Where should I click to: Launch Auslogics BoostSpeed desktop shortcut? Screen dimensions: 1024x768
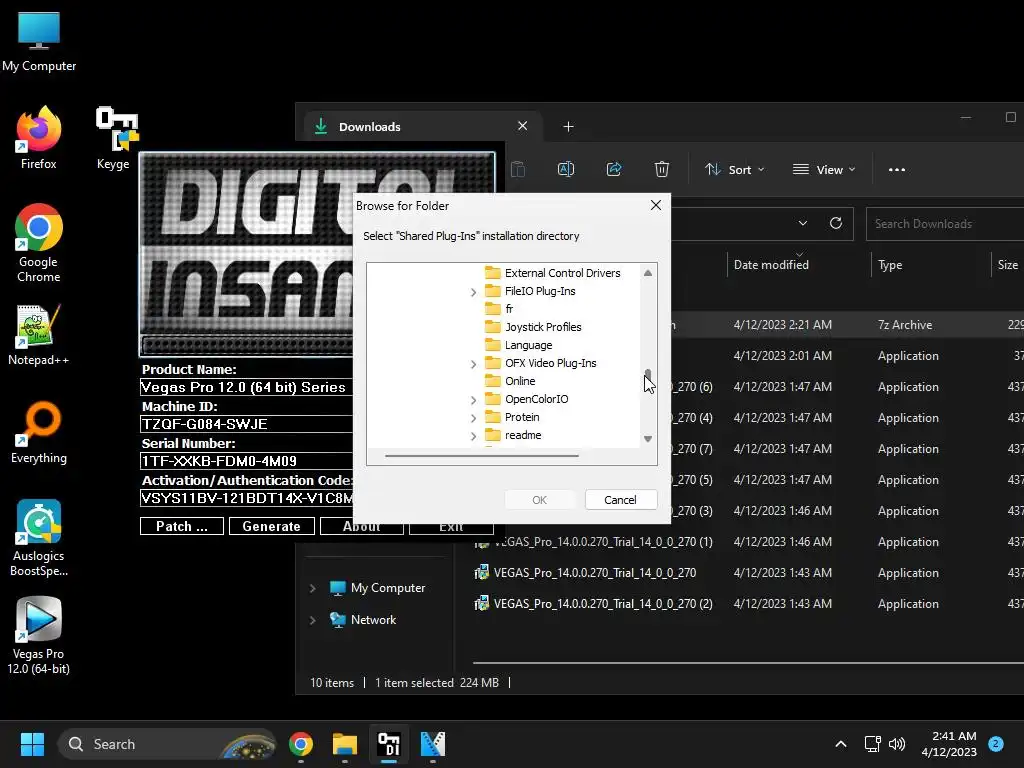click(39, 537)
